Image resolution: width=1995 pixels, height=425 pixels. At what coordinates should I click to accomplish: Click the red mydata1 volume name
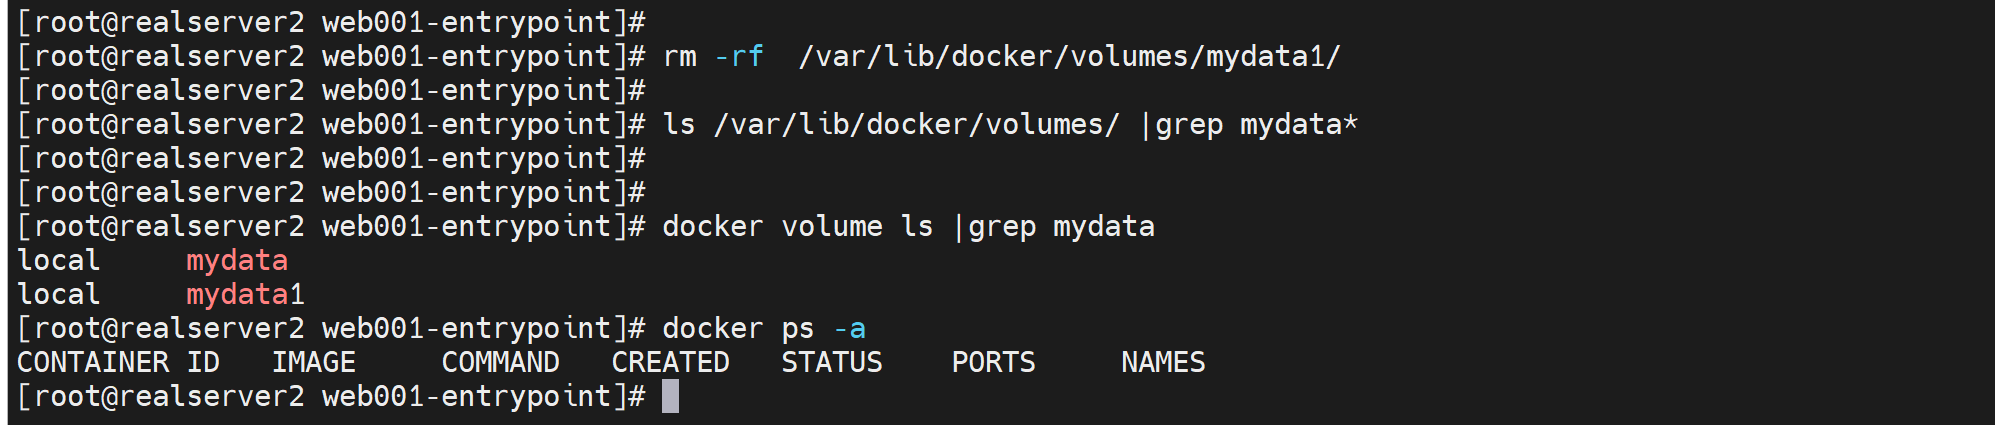[245, 294]
